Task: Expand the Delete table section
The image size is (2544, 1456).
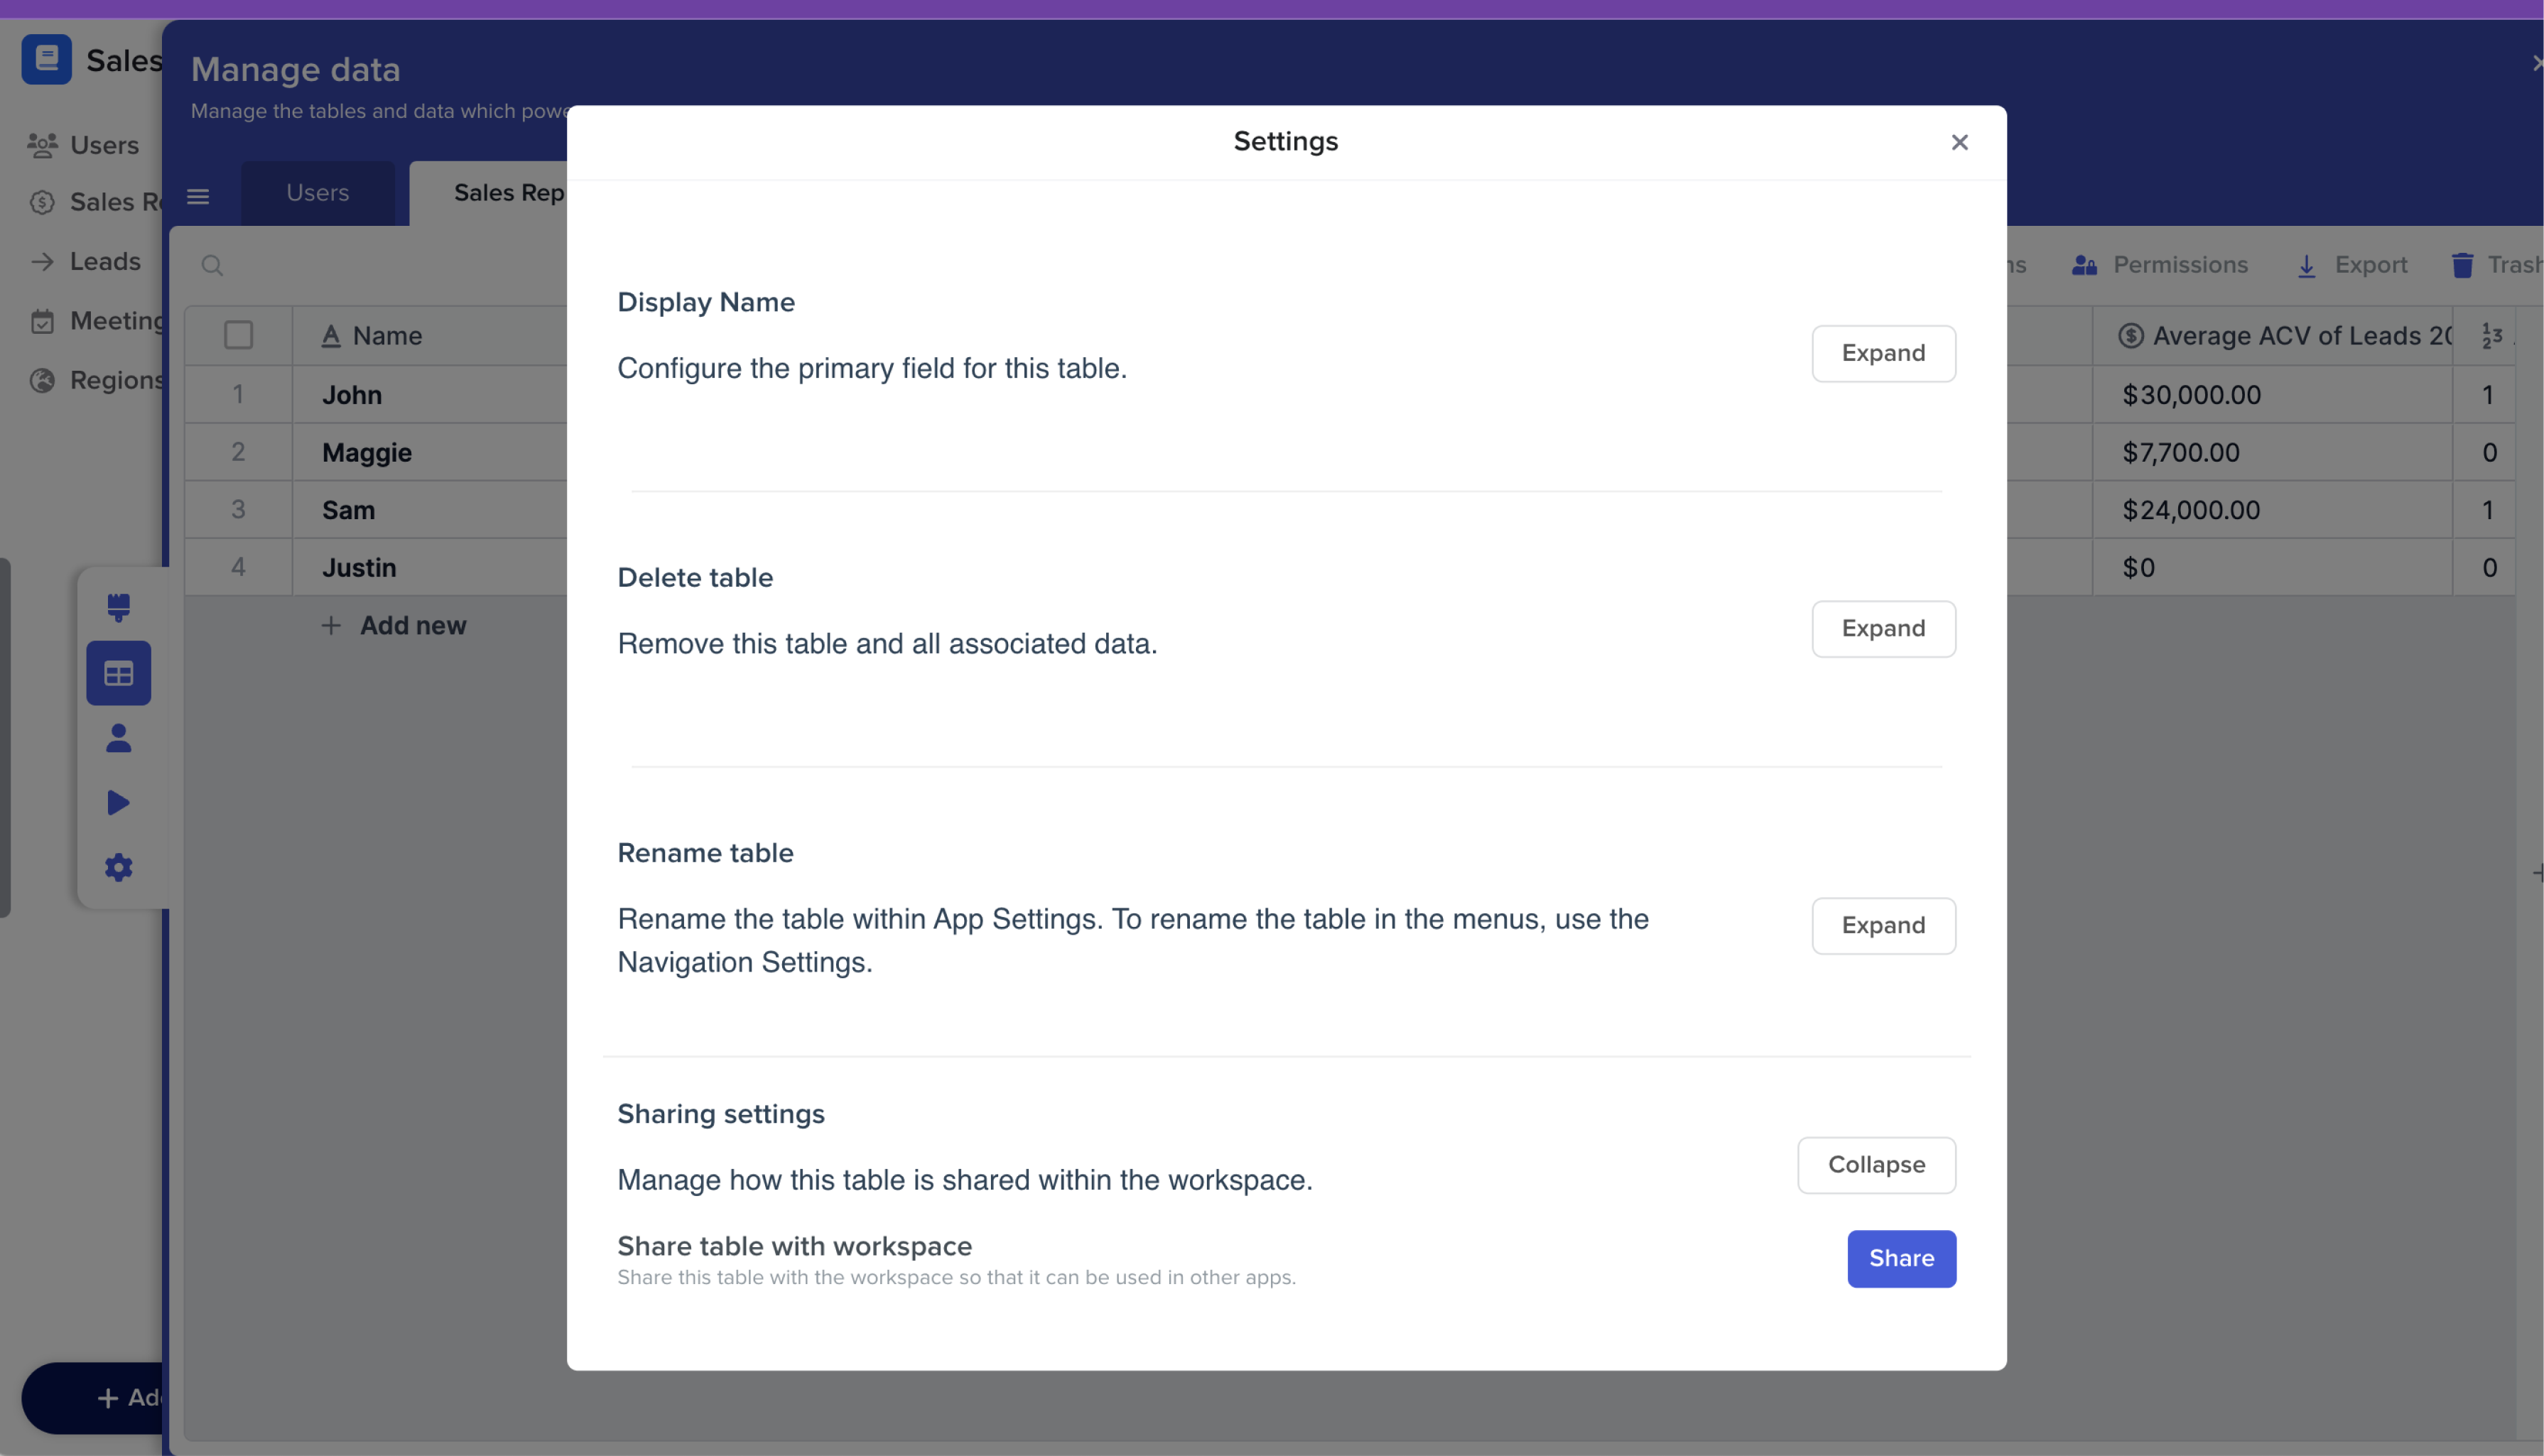Action: tap(1883, 628)
